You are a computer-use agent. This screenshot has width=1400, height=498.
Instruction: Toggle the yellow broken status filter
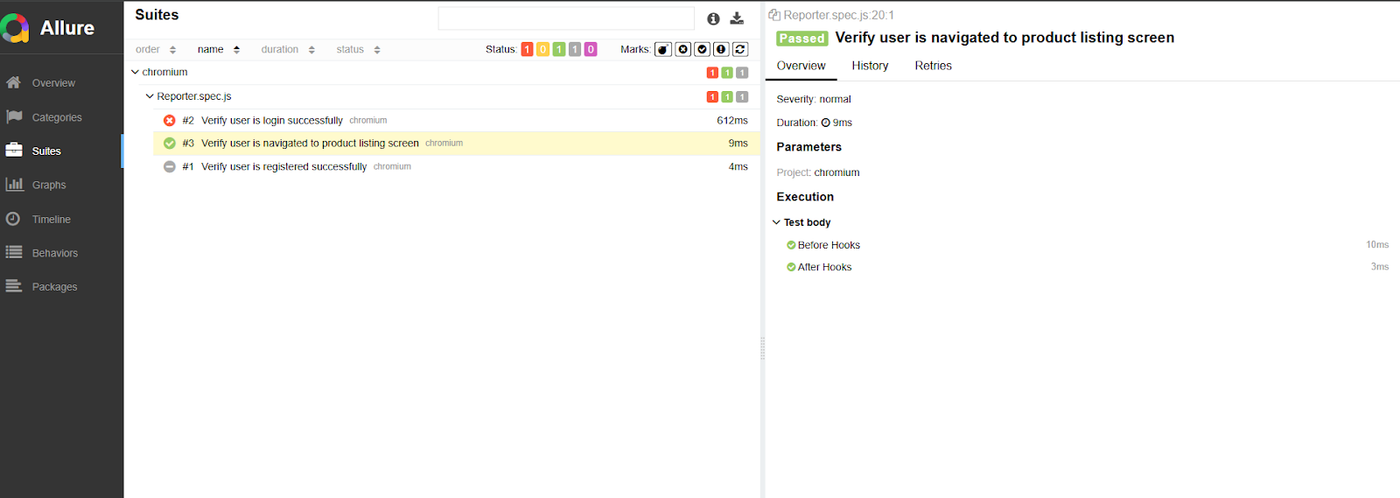(x=543, y=49)
